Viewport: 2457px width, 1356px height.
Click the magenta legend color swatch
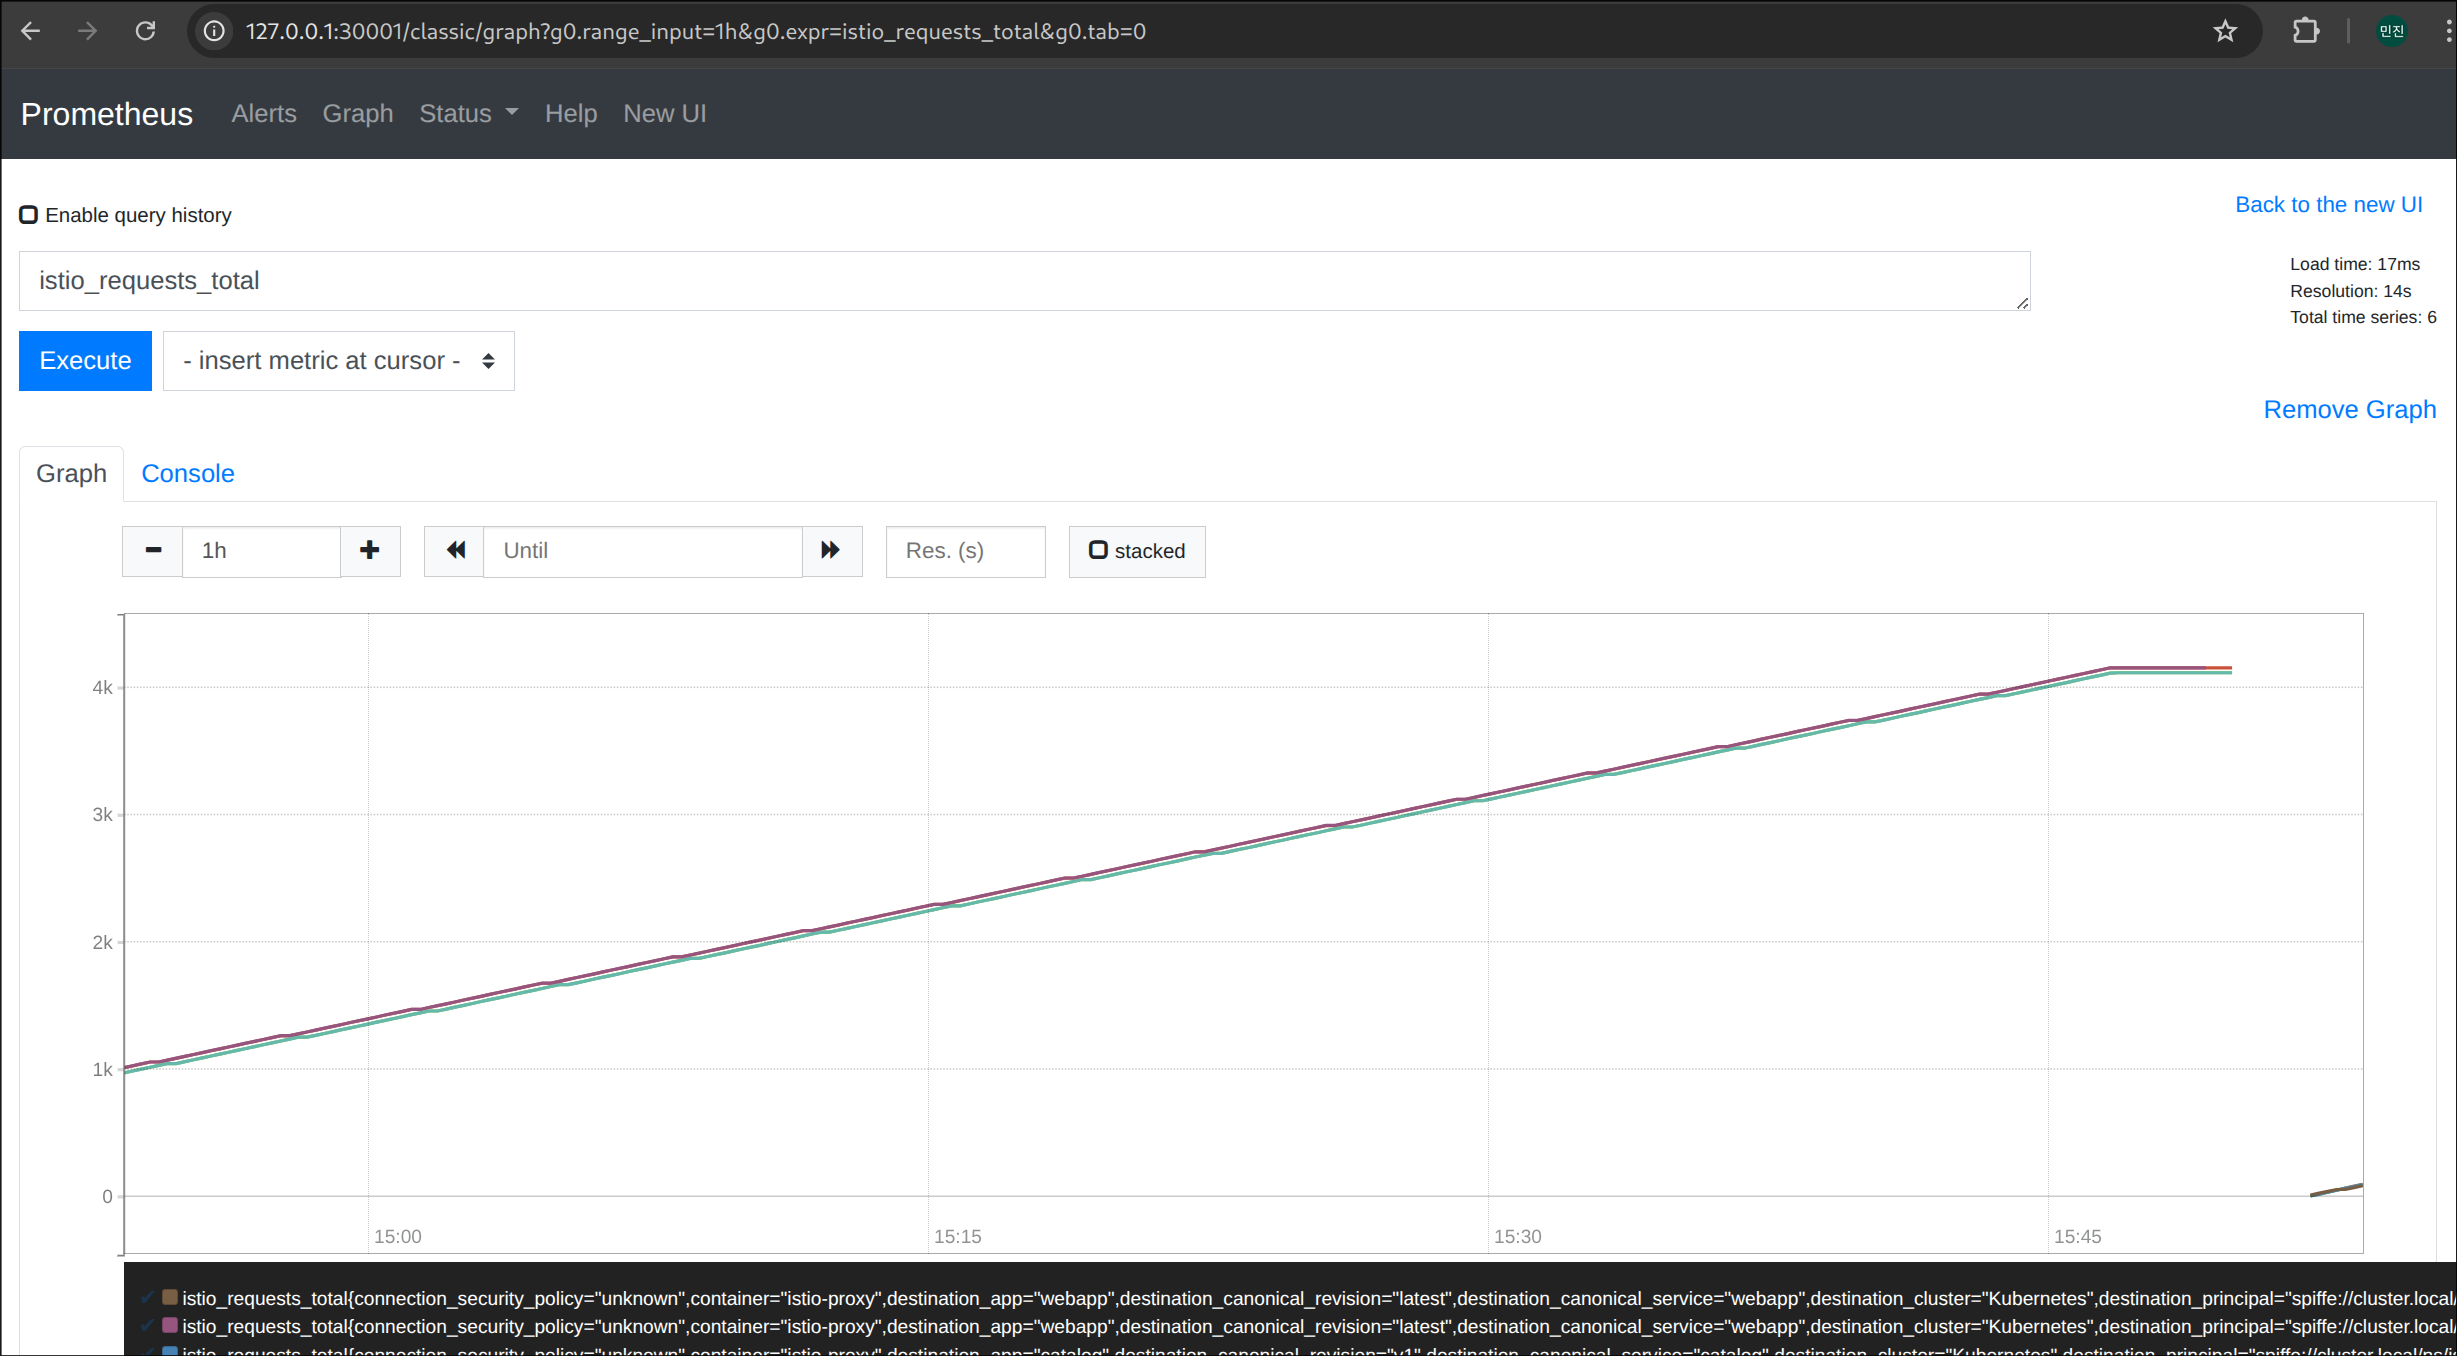[170, 1325]
